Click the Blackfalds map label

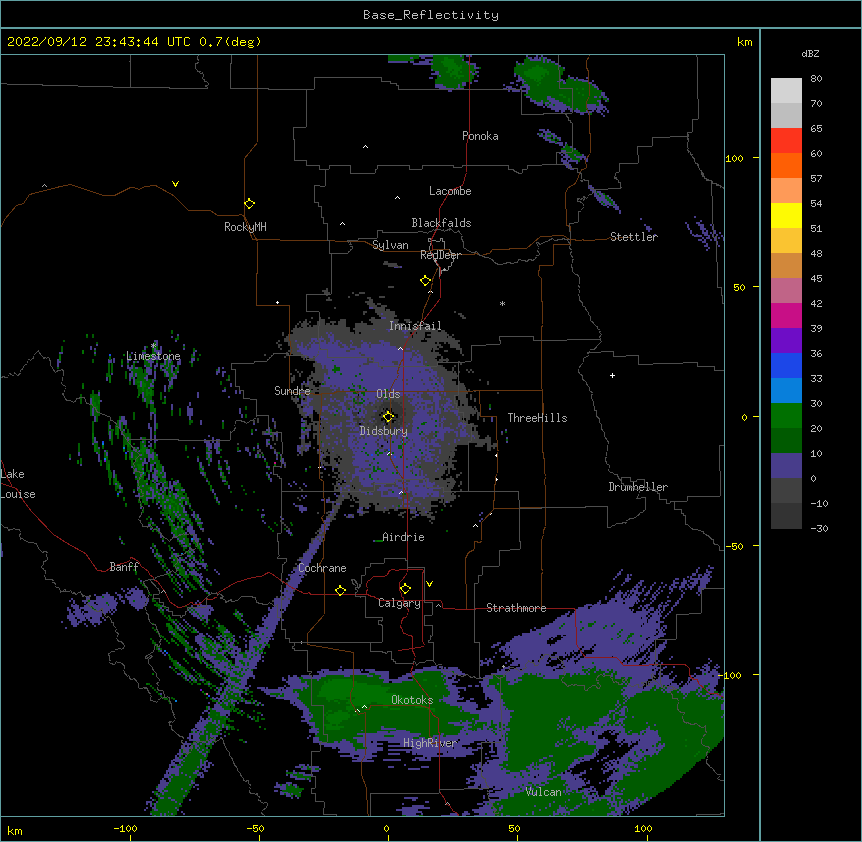click(x=441, y=223)
